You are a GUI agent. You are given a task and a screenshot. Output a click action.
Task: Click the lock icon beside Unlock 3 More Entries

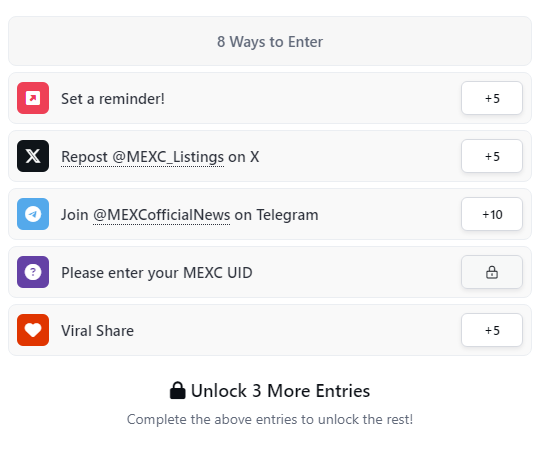(x=178, y=391)
